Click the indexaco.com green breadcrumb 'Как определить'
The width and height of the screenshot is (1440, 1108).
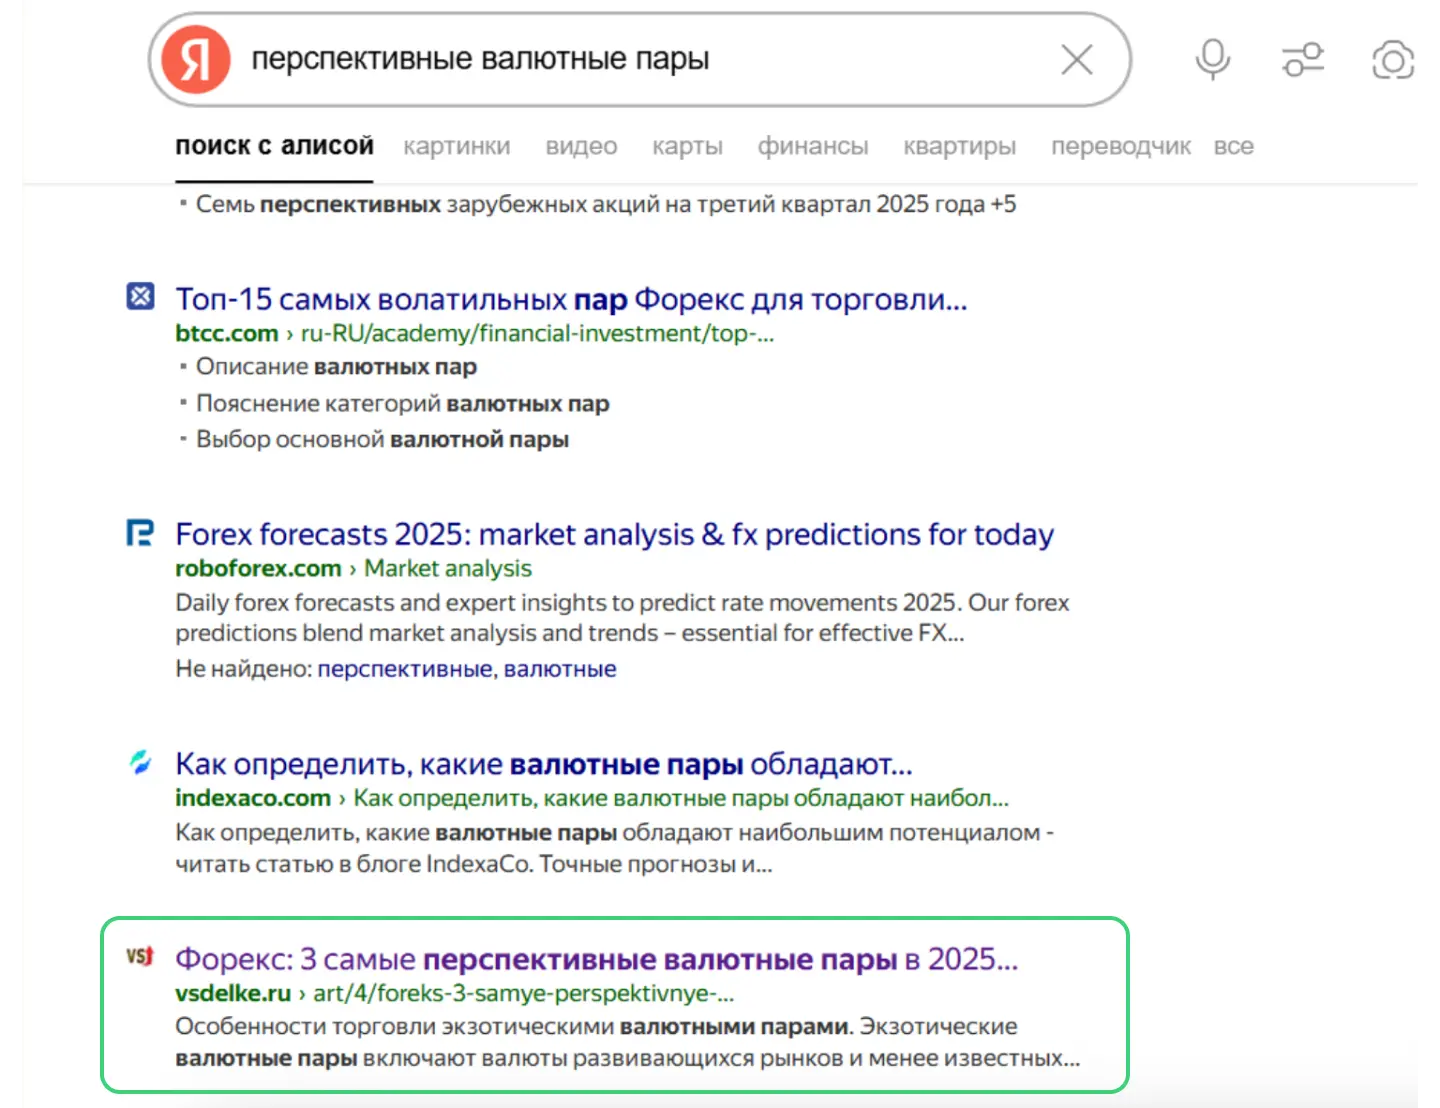tap(681, 798)
